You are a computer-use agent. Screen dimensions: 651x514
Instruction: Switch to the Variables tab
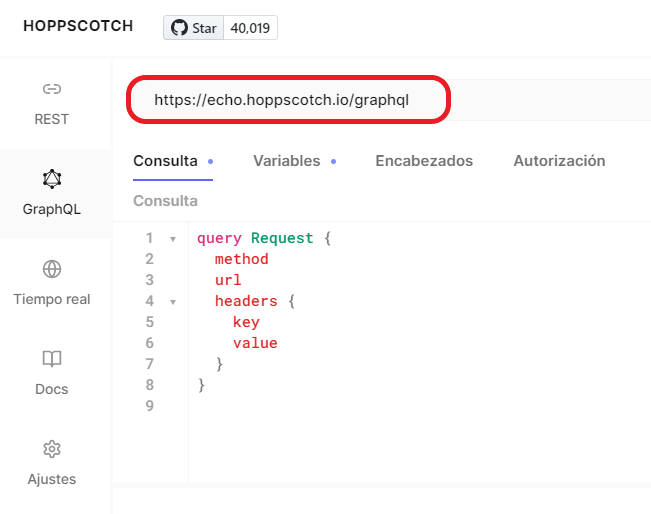tap(294, 161)
